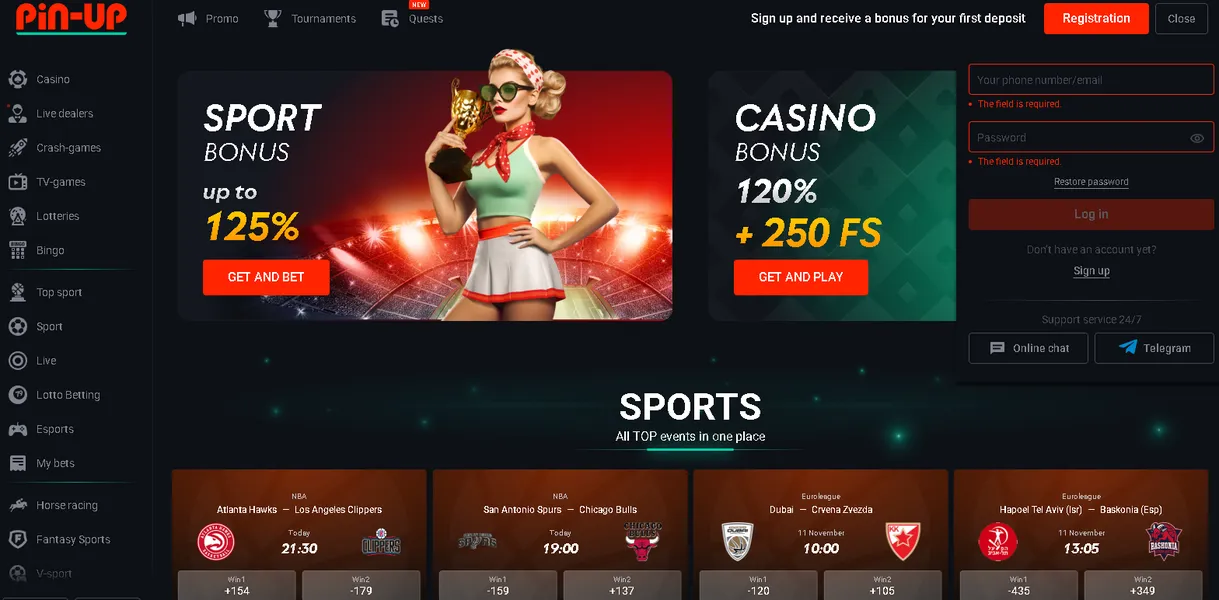Screen dimensions: 1219x600
Task: Select the Live dealers sidebar icon
Action: [17, 113]
